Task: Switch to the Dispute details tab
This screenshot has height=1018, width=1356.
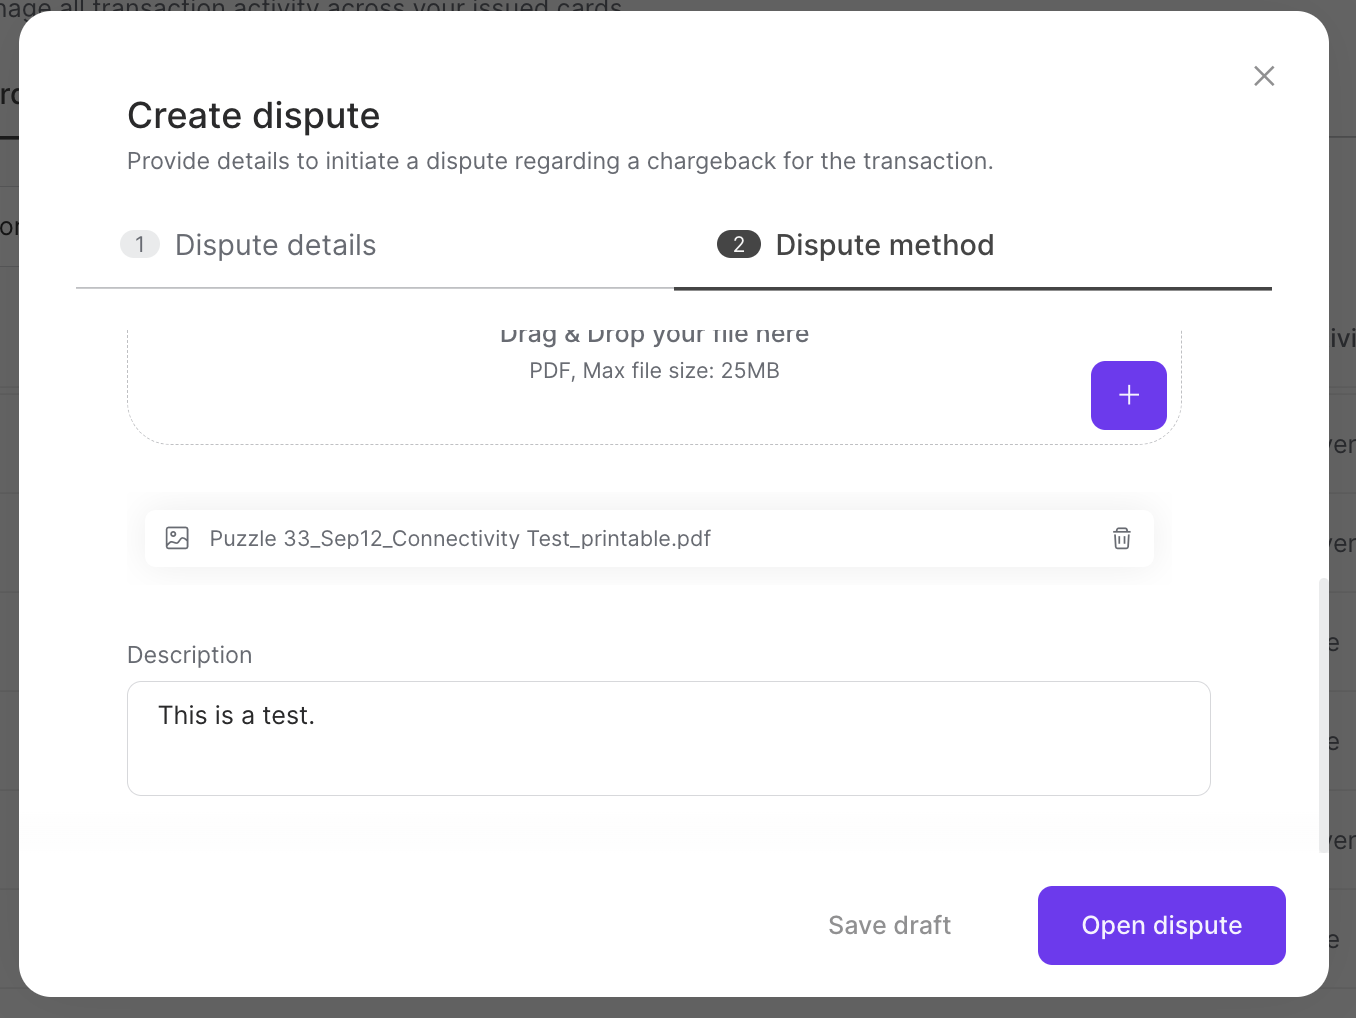Action: [275, 244]
